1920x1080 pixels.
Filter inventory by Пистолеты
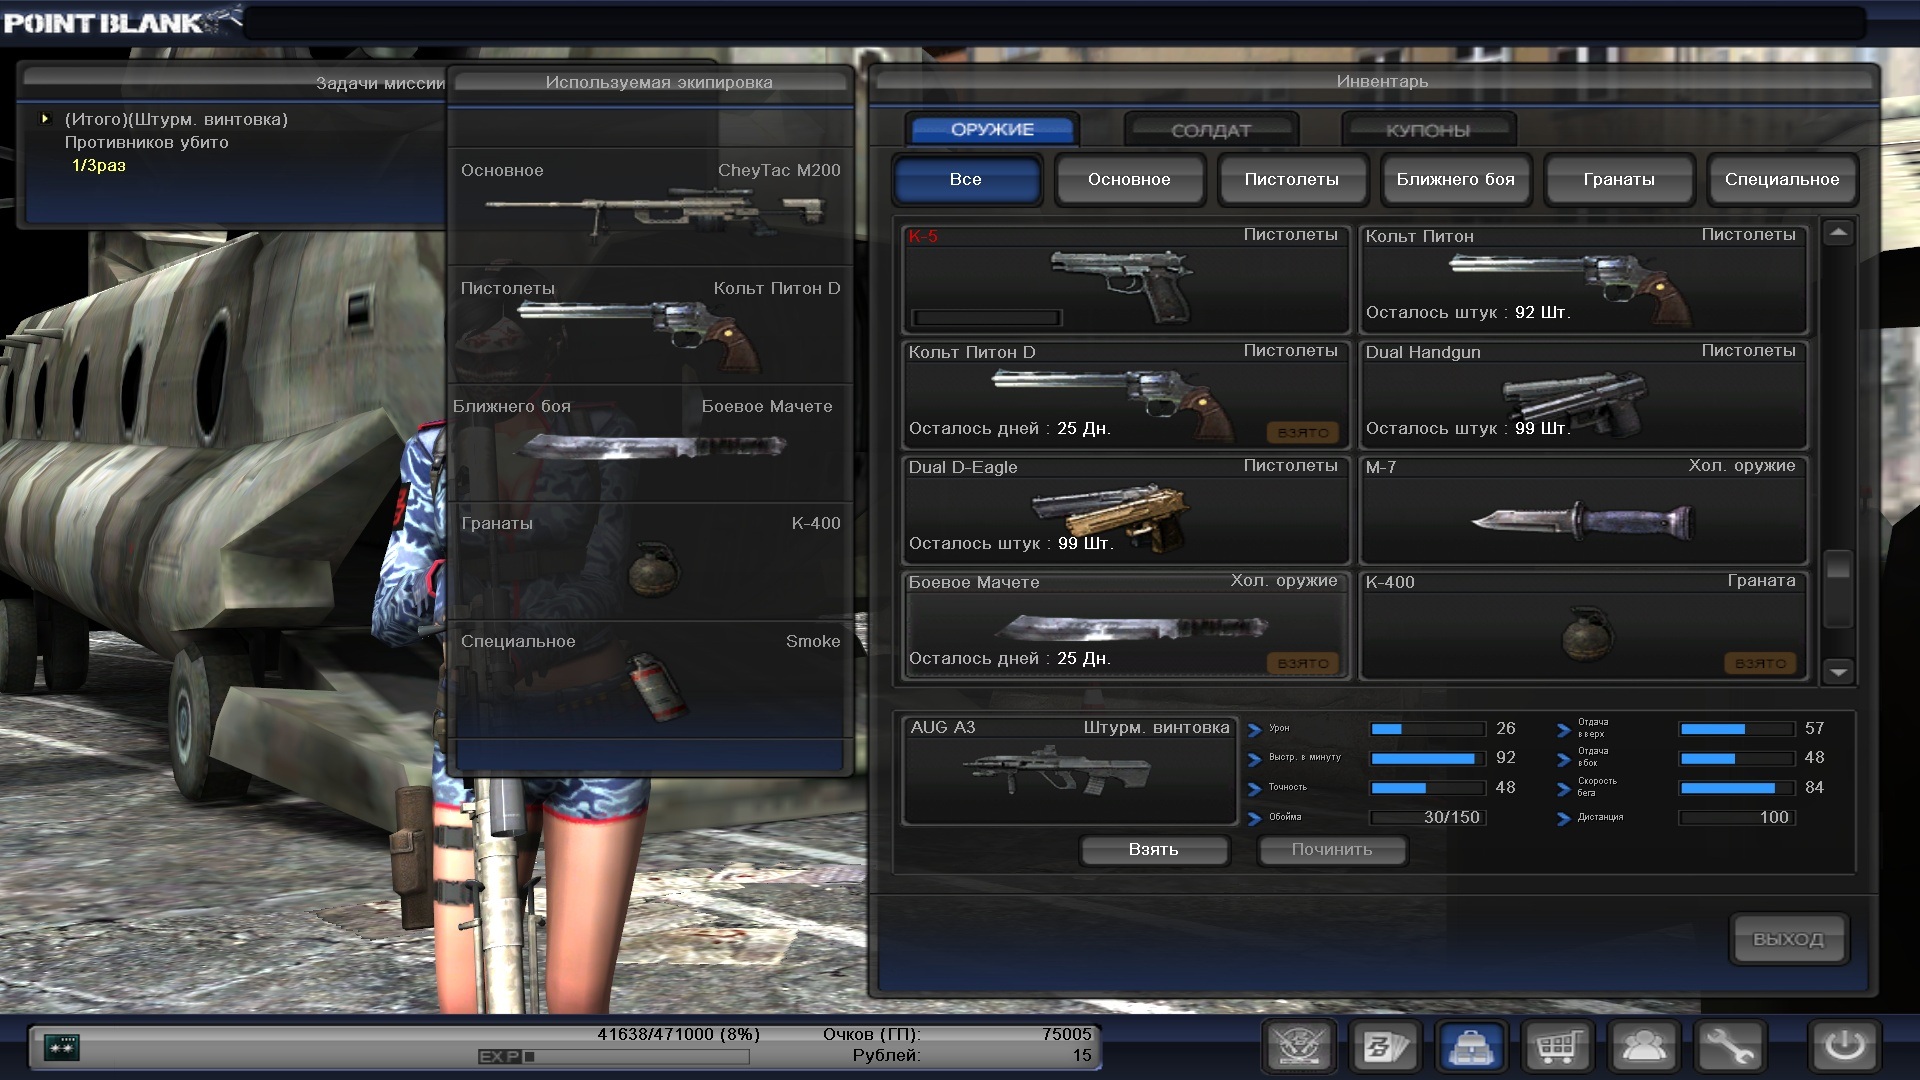1292,180
